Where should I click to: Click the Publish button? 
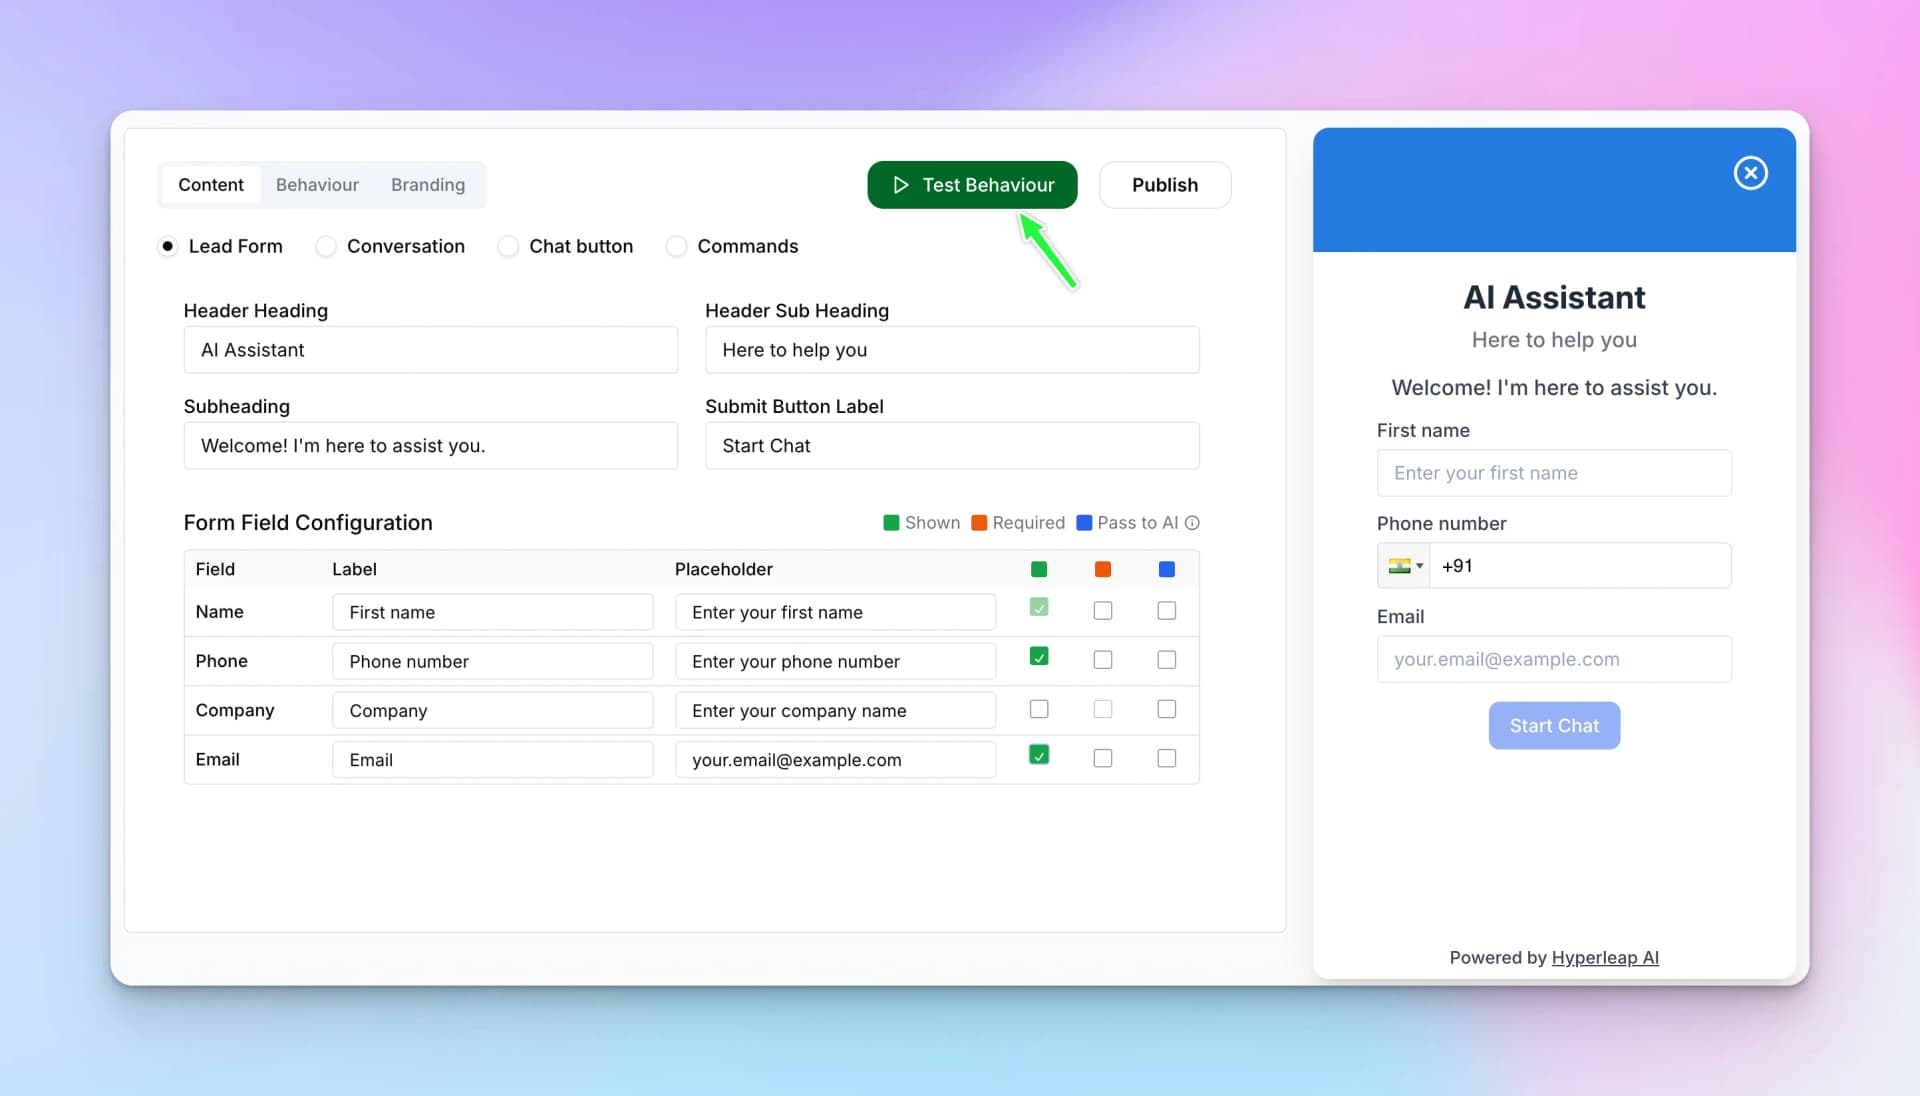pyautogui.click(x=1164, y=184)
